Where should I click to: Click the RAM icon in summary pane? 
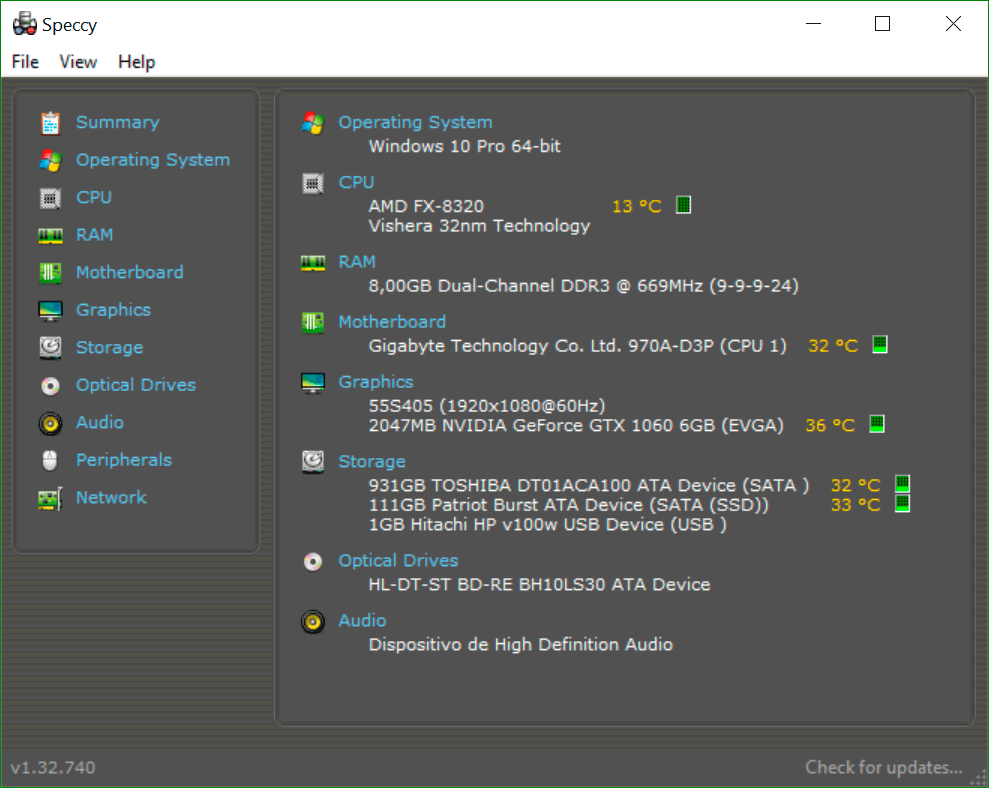click(x=313, y=262)
